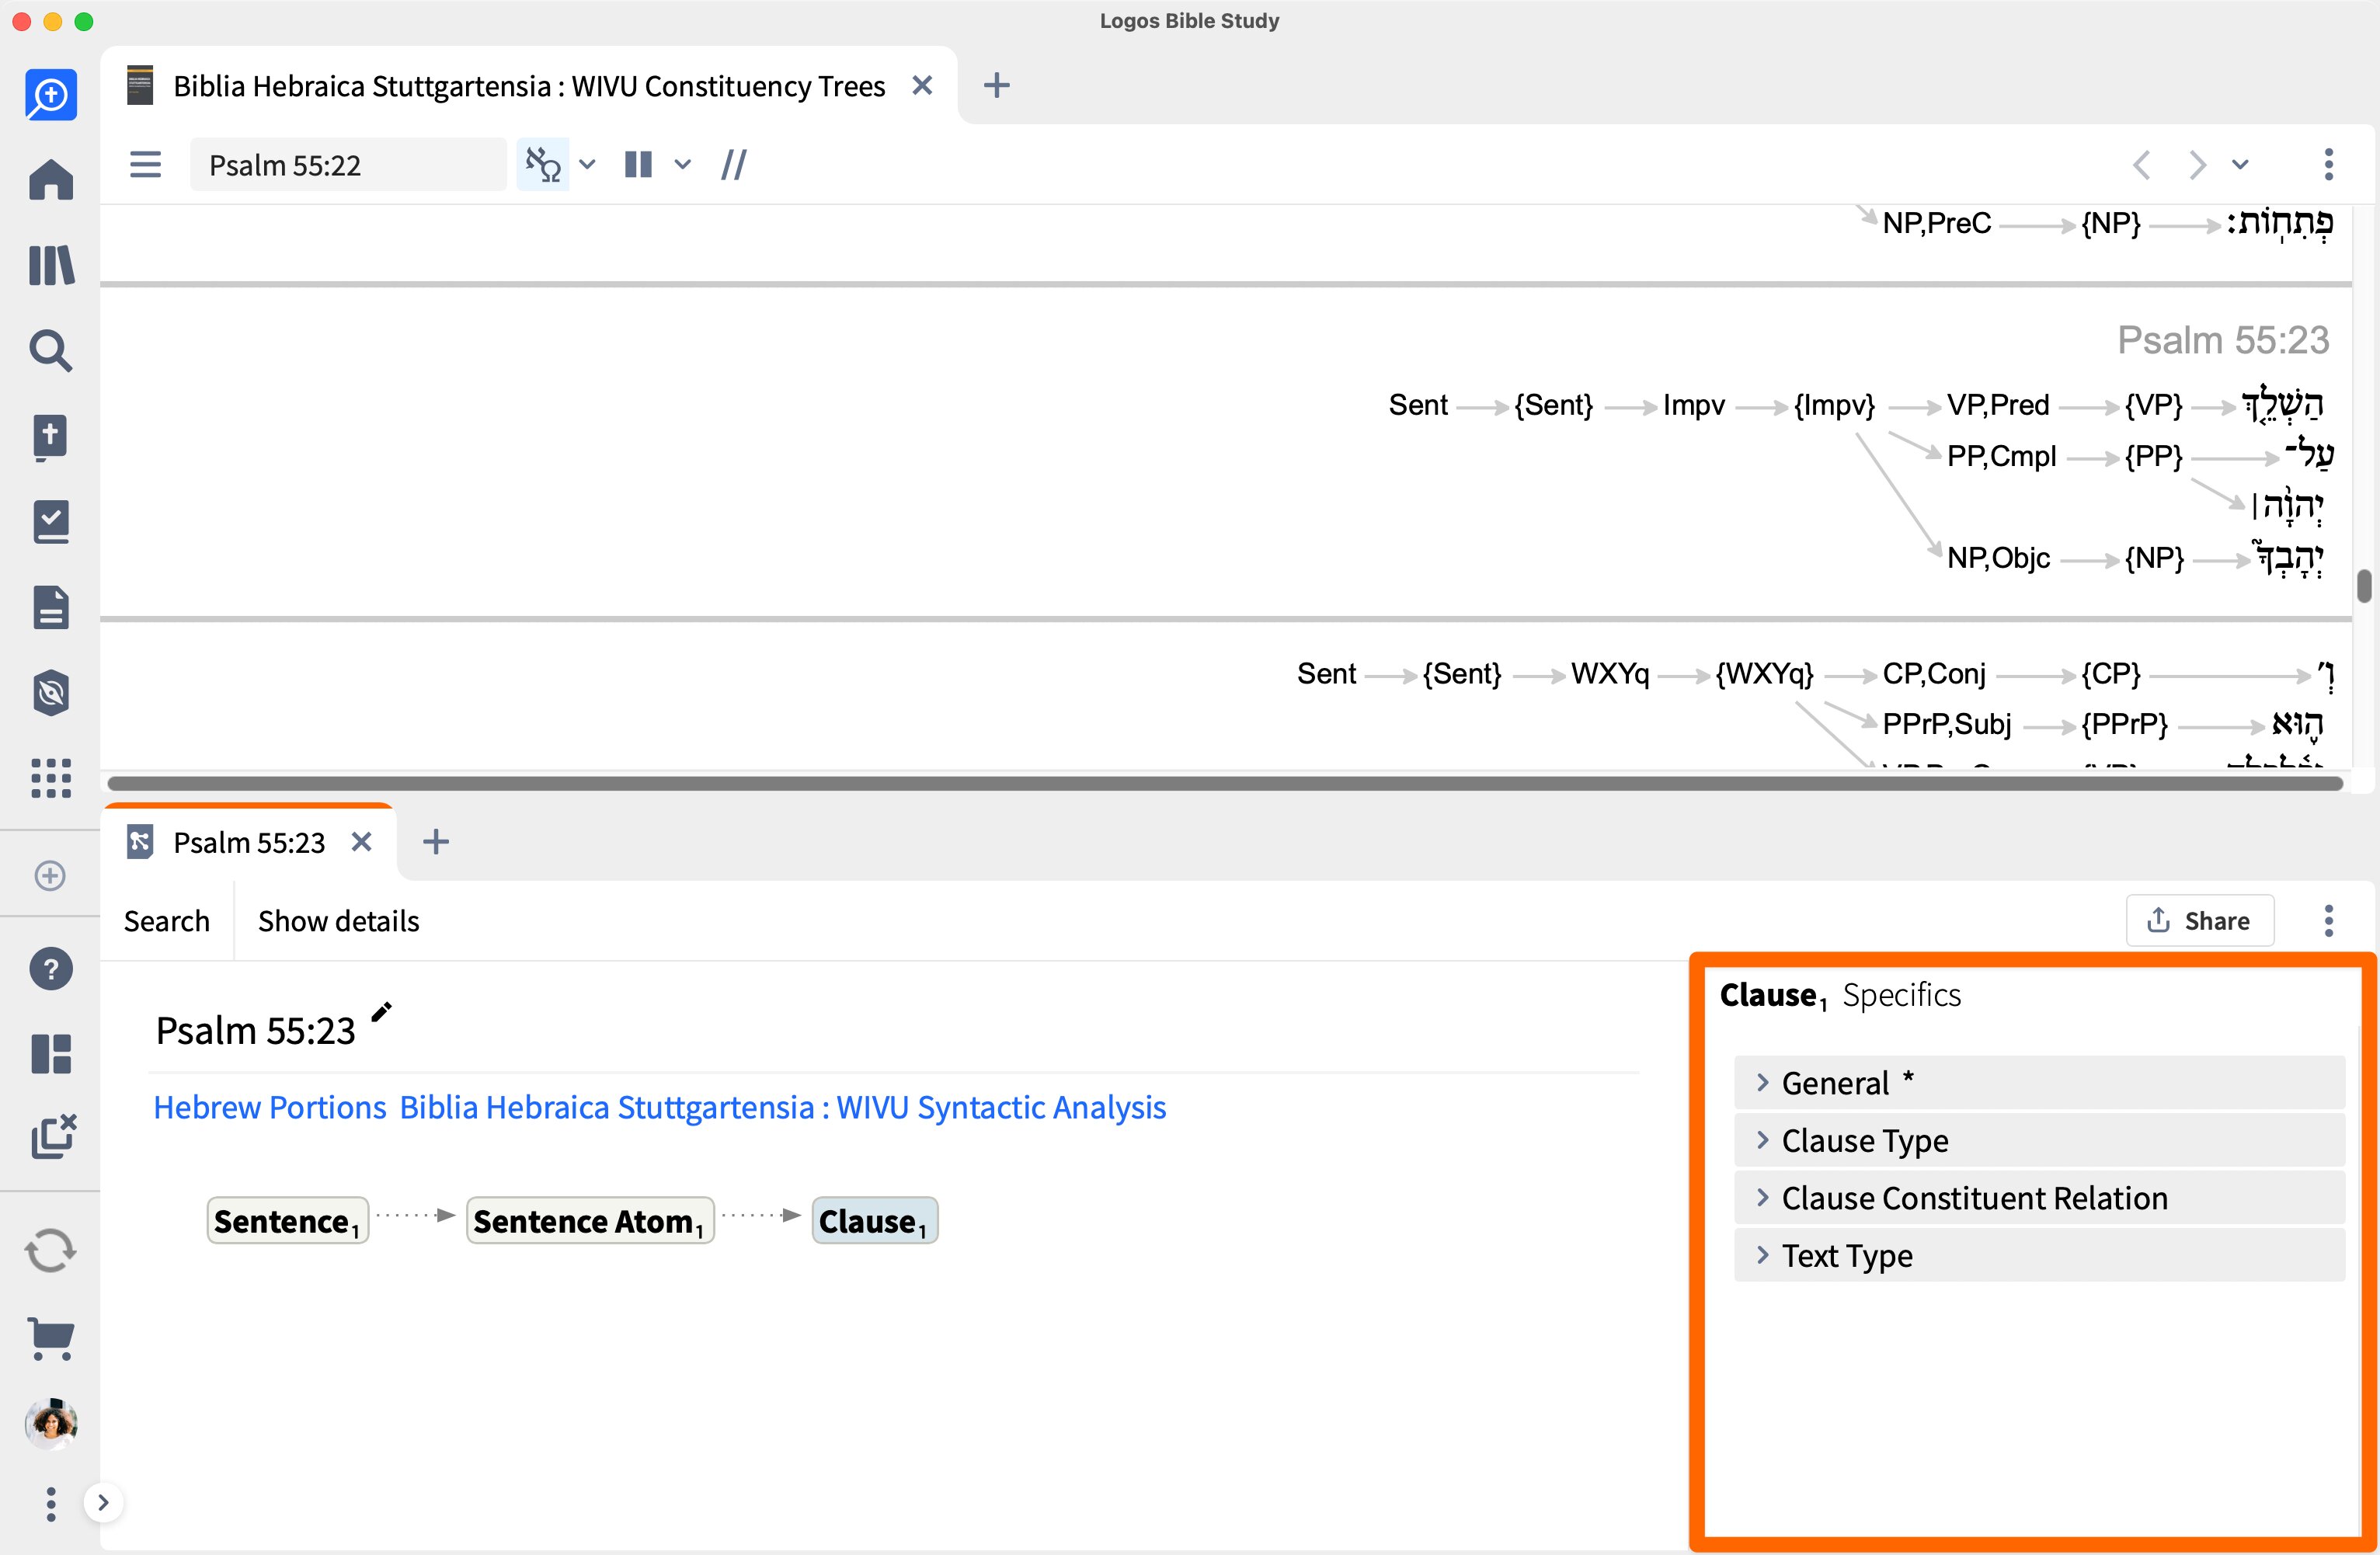Add new tab in top panel
Viewport: 2380px width, 1555px height.
pos(996,86)
